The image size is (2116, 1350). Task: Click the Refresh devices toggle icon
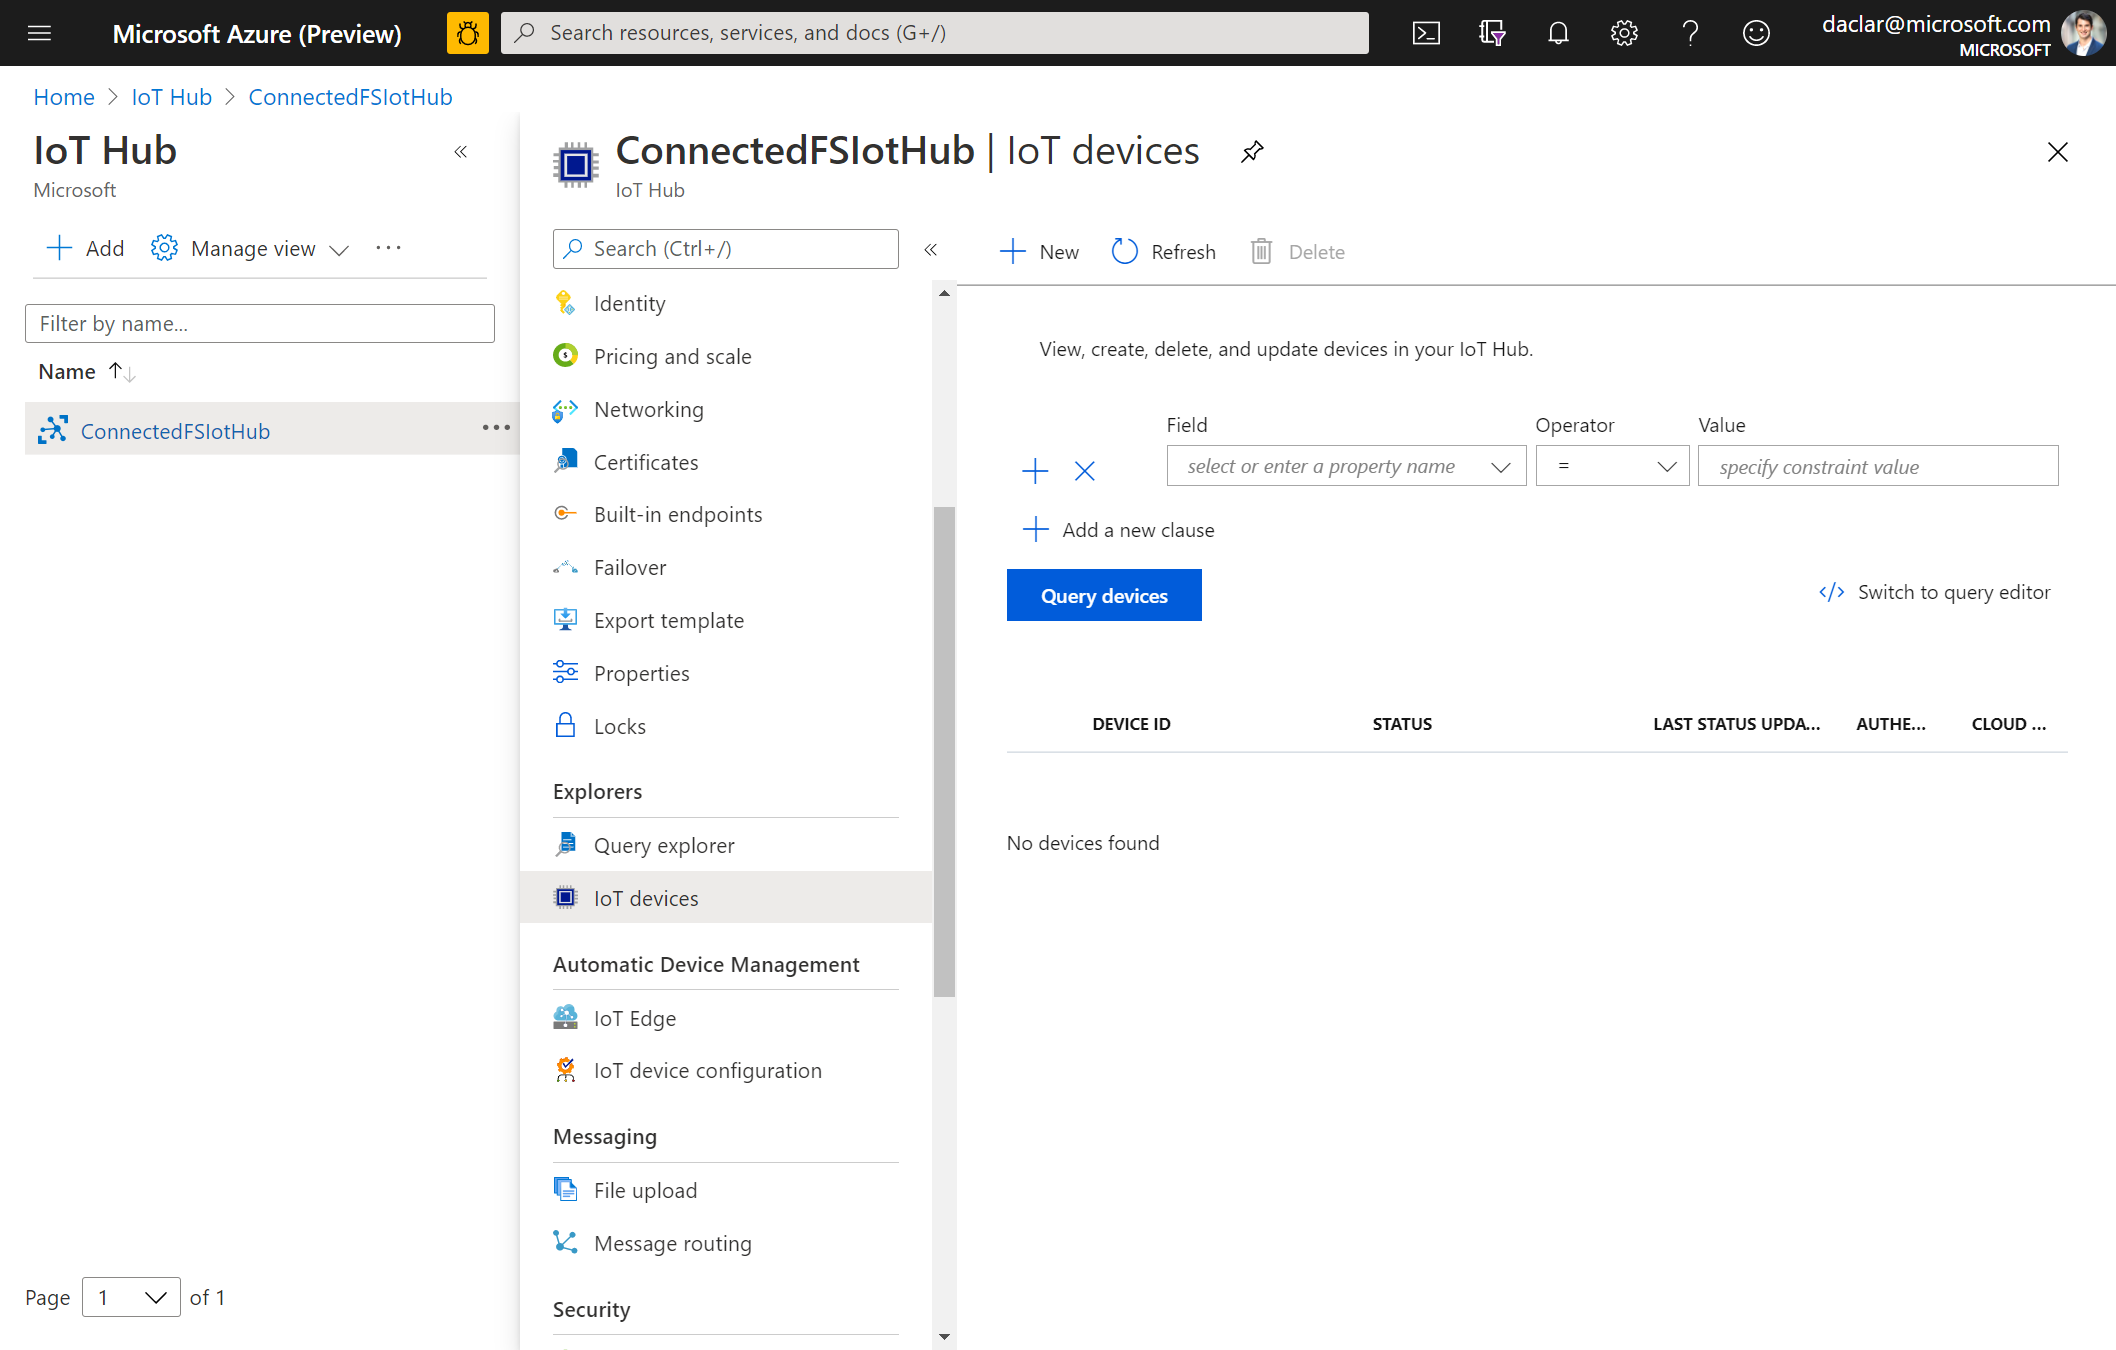(x=1124, y=251)
